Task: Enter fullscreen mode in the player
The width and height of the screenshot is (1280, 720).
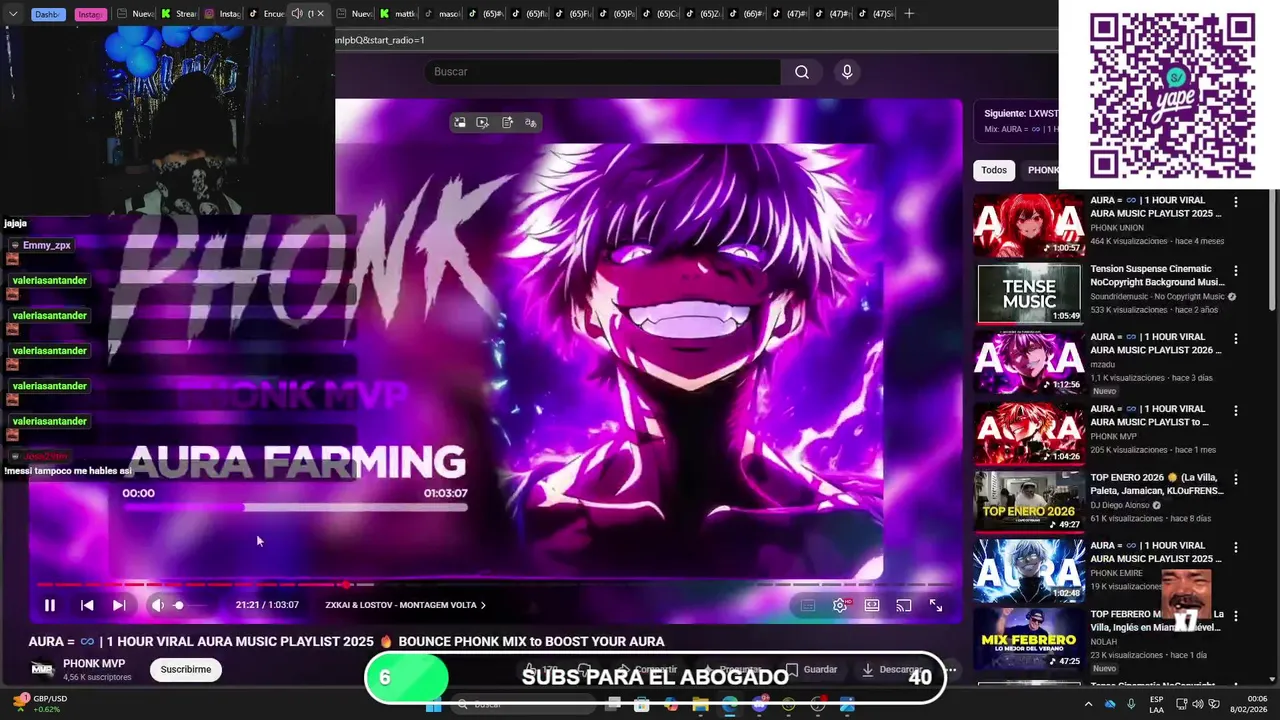Action: click(x=936, y=605)
